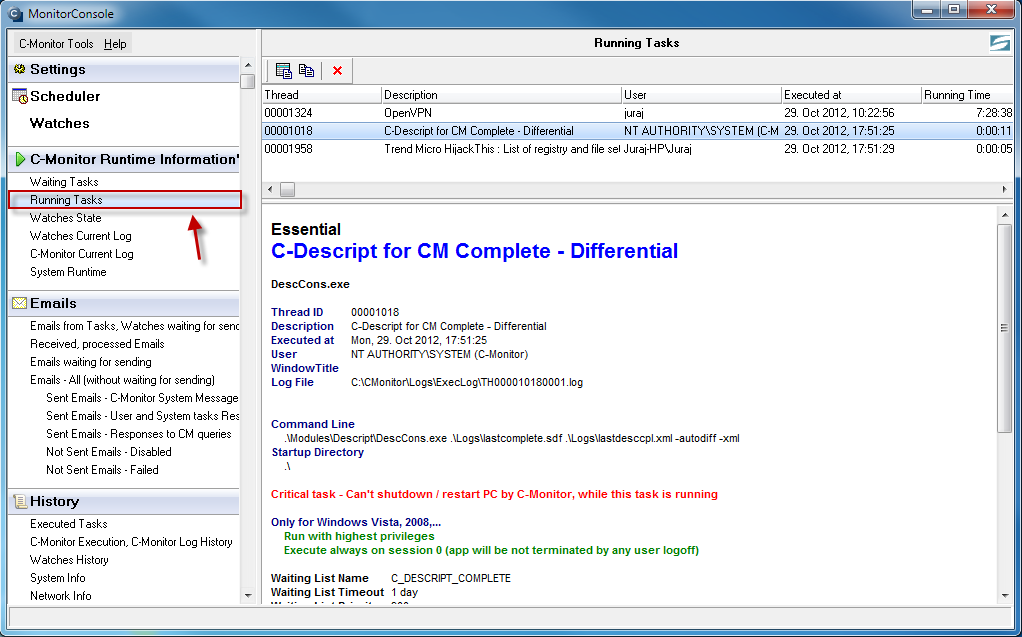Click detail pane scrollbar down arrow
Viewport: 1022px width, 637px height.
tap(1004, 595)
